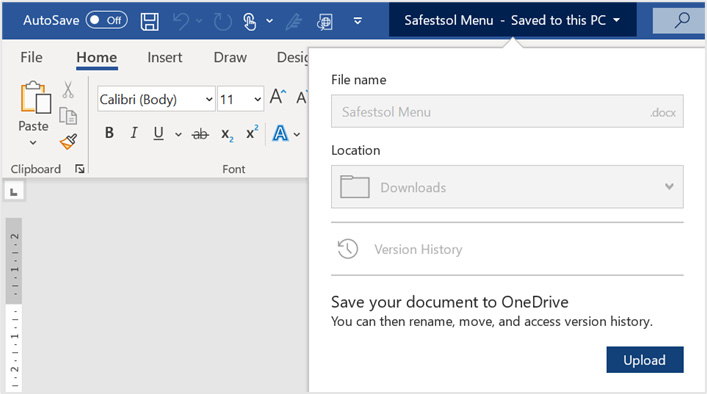This screenshot has width=707, height=394.
Task: Toggle Italic formatting
Action: 134,133
